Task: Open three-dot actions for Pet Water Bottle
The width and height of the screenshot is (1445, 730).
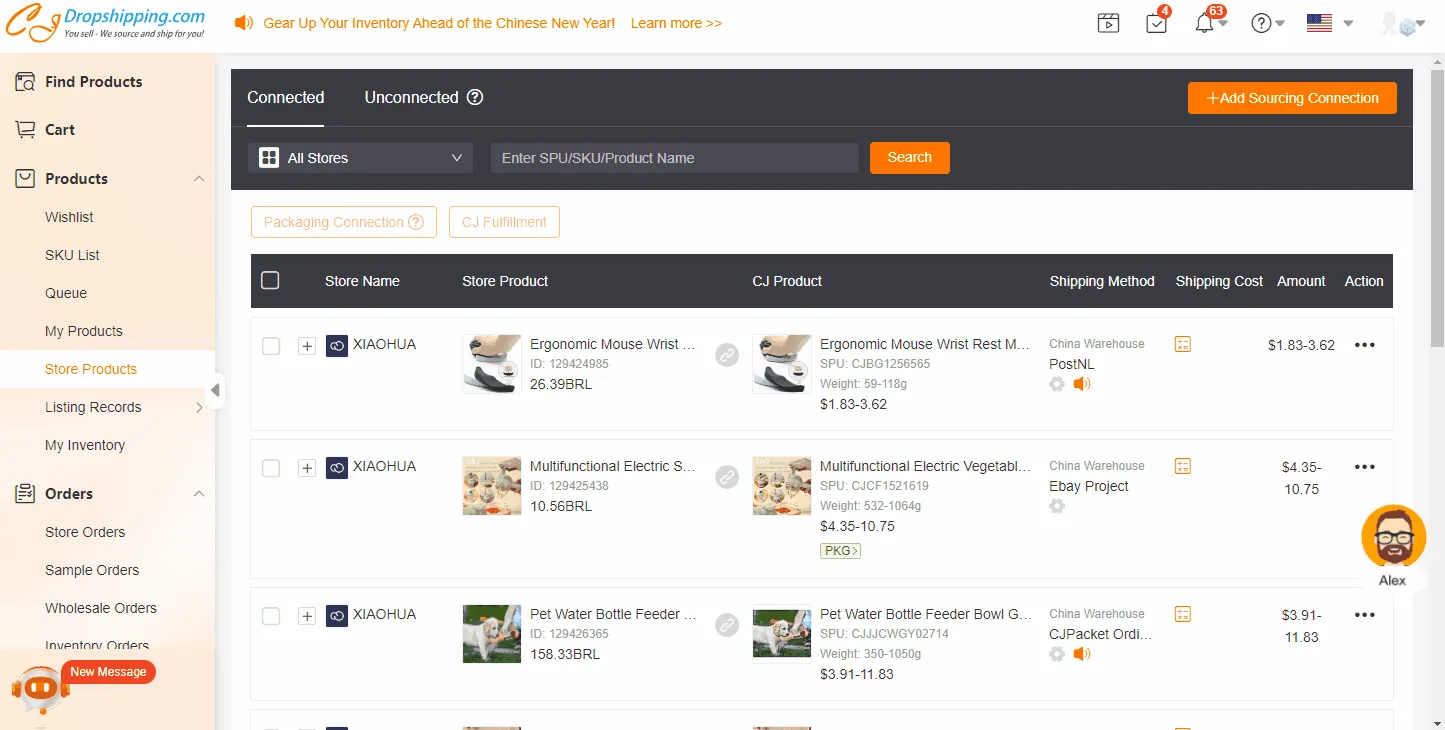Action: pos(1364,615)
